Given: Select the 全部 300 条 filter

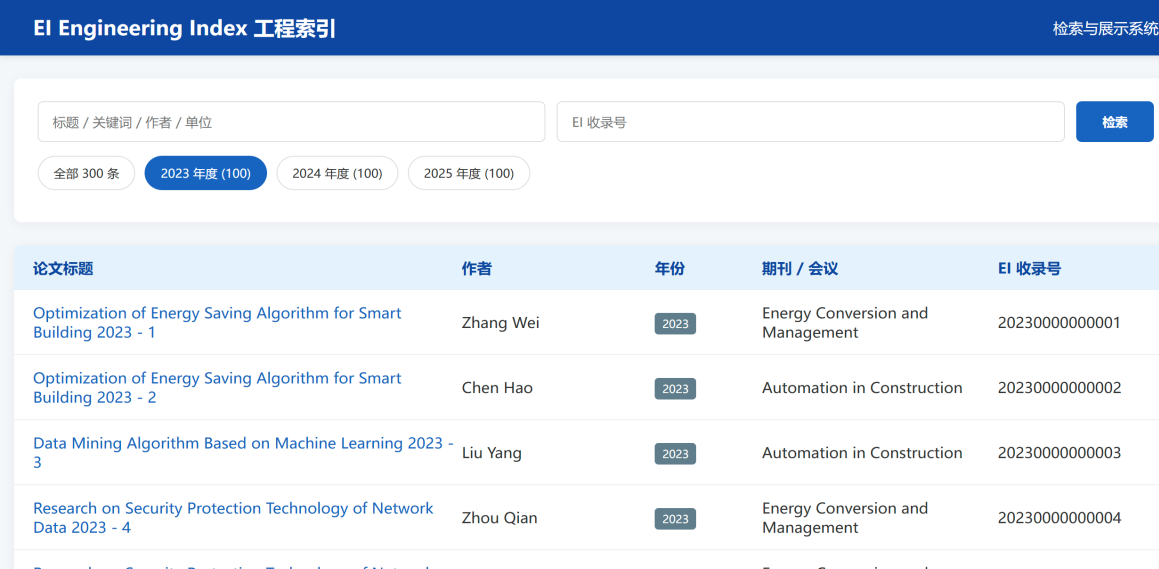Looking at the screenshot, I should tap(86, 173).
